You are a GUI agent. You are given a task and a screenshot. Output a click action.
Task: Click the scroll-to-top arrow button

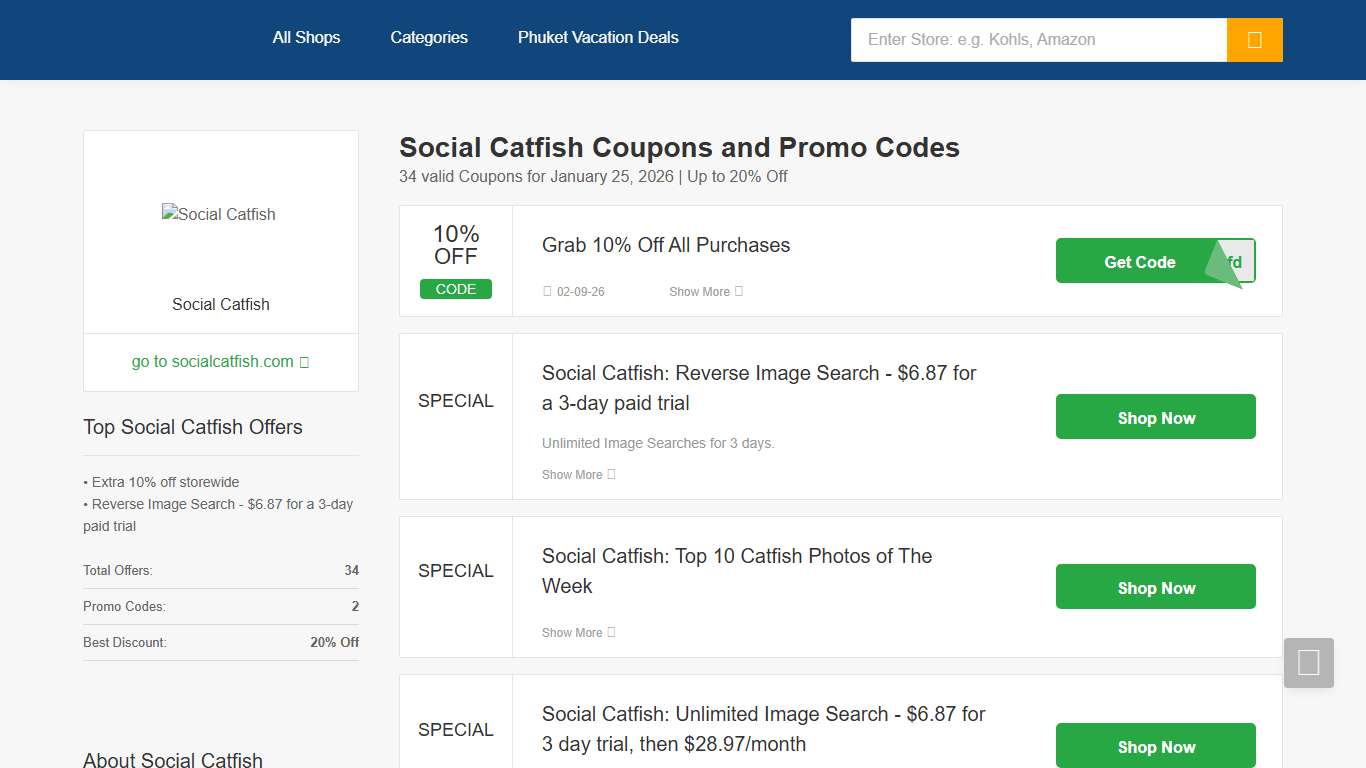pyautogui.click(x=1308, y=662)
